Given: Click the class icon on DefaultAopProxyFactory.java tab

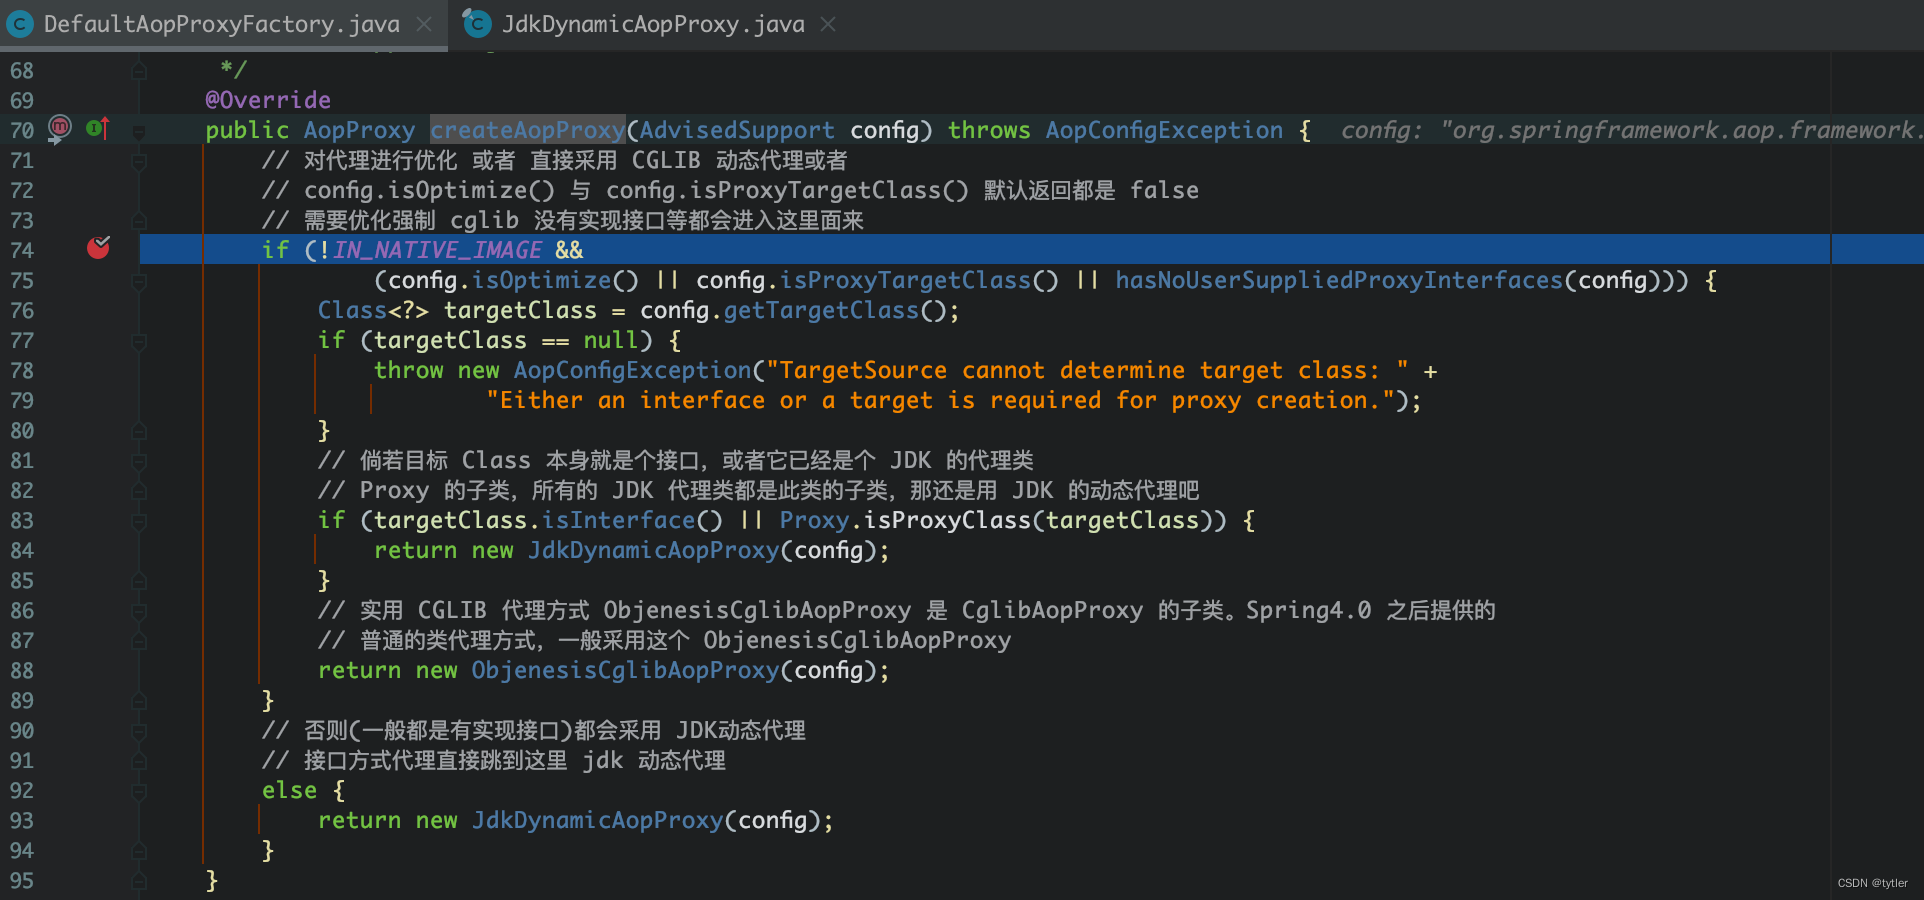Looking at the screenshot, I should (21, 24).
